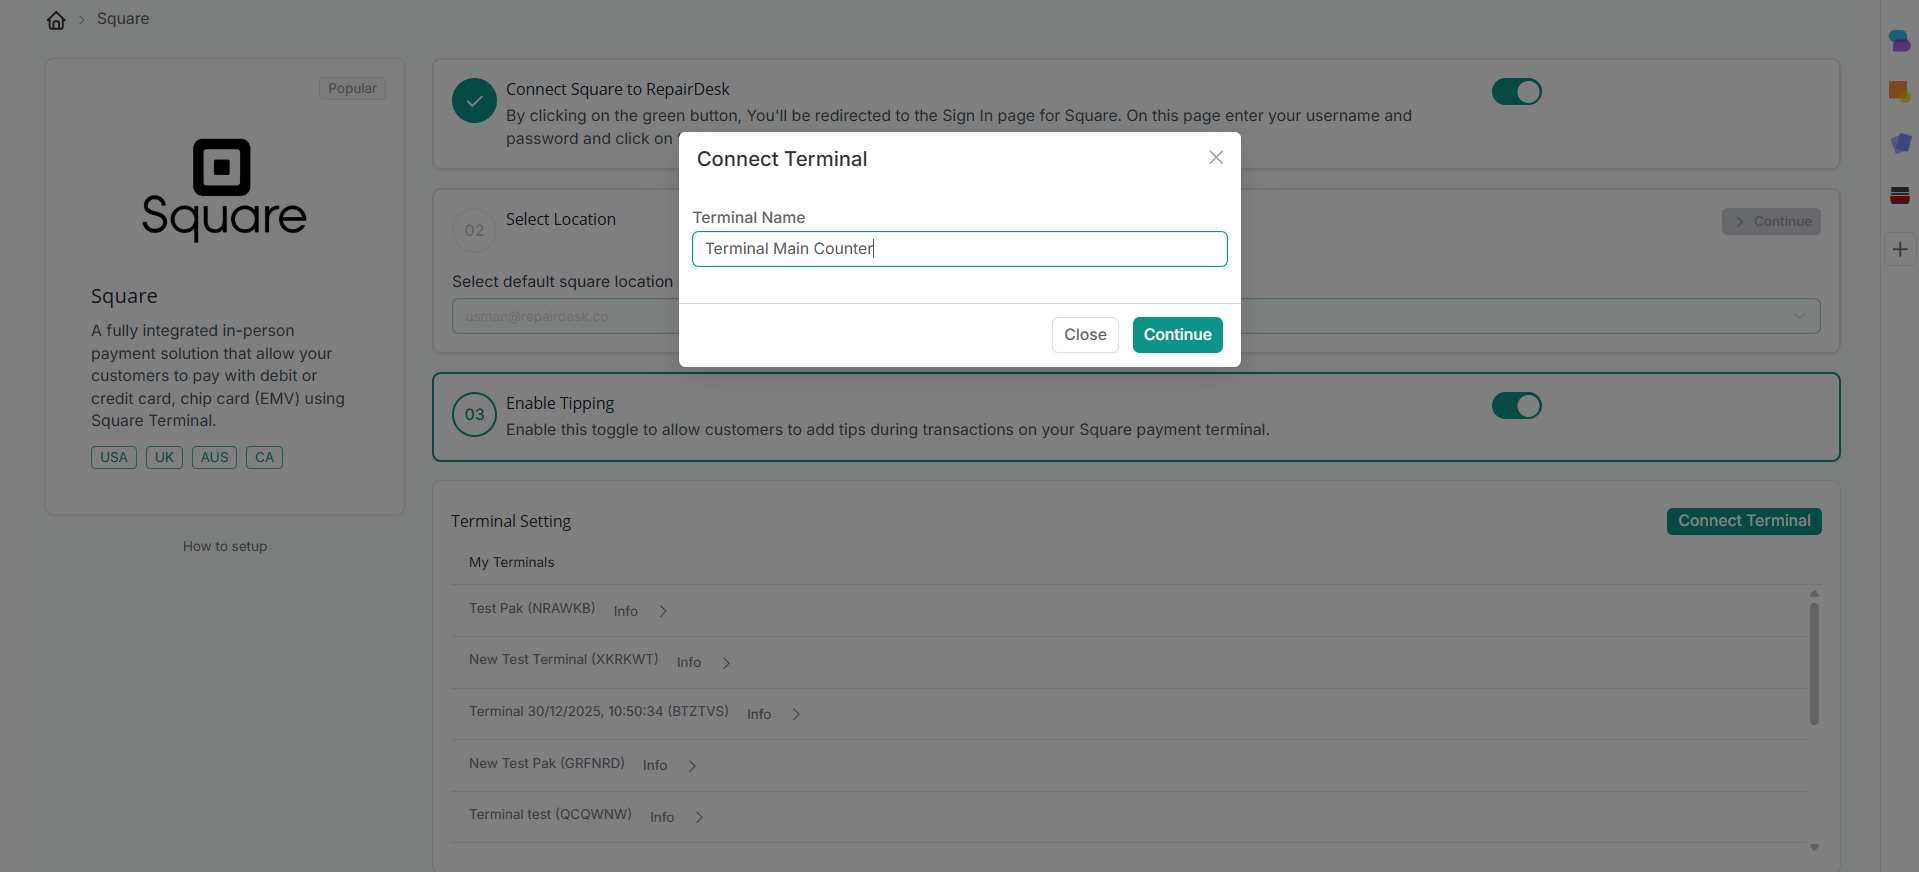Click the home breadcrumb icon

coord(56,20)
